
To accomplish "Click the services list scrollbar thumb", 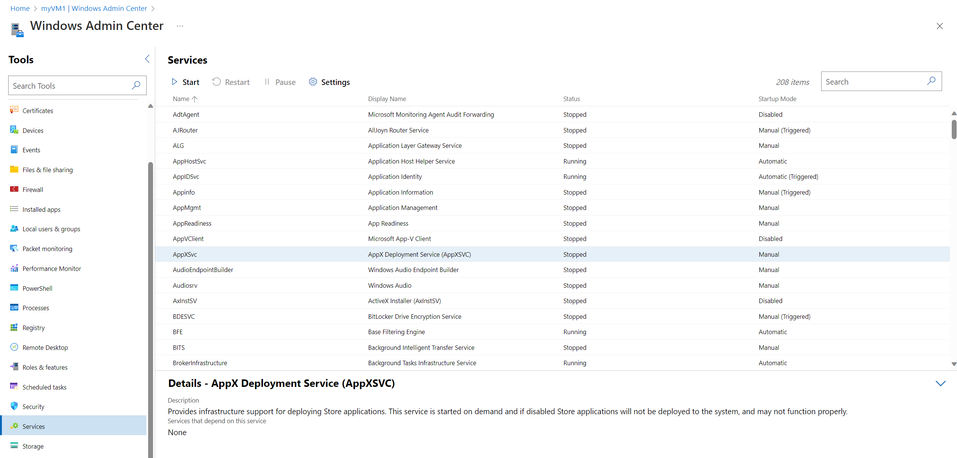I will click(x=954, y=128).
